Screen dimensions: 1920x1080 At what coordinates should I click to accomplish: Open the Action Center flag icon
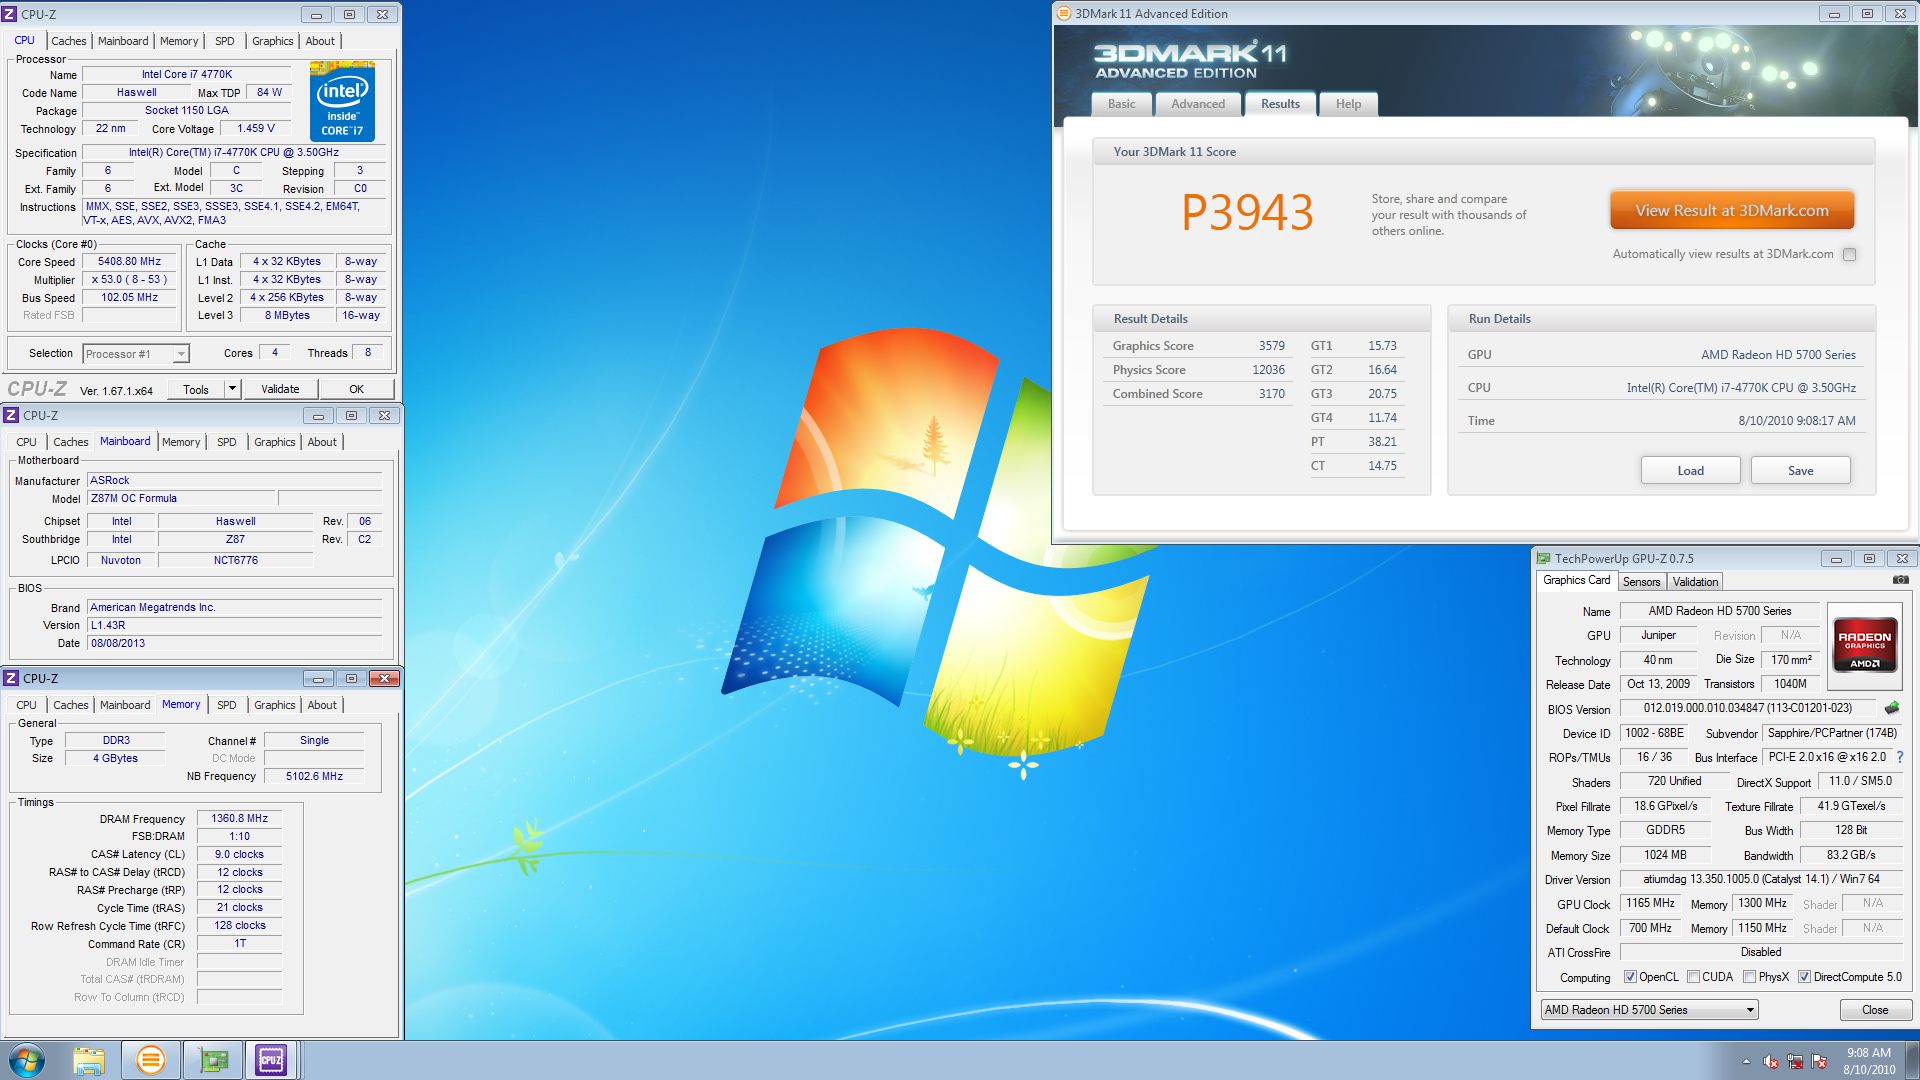tap(1819, 1061)
